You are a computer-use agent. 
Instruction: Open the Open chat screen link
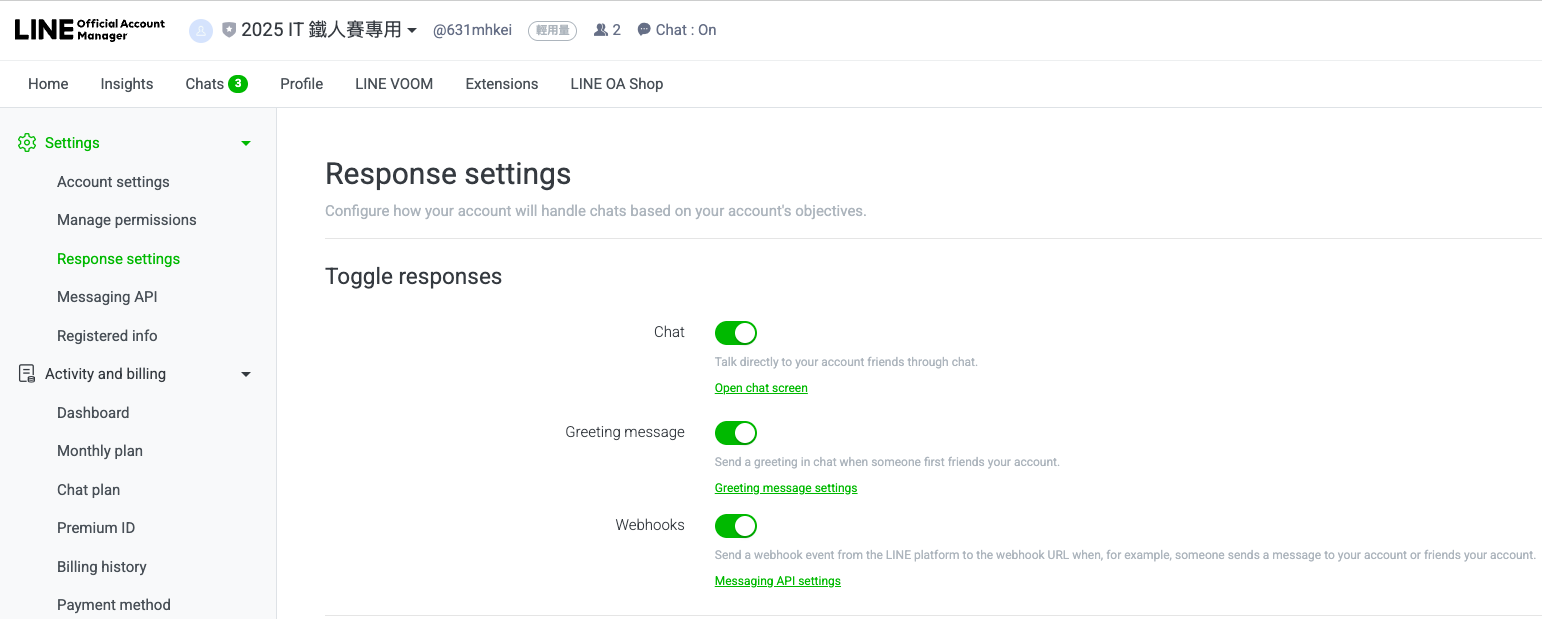[x=761, y=388]
